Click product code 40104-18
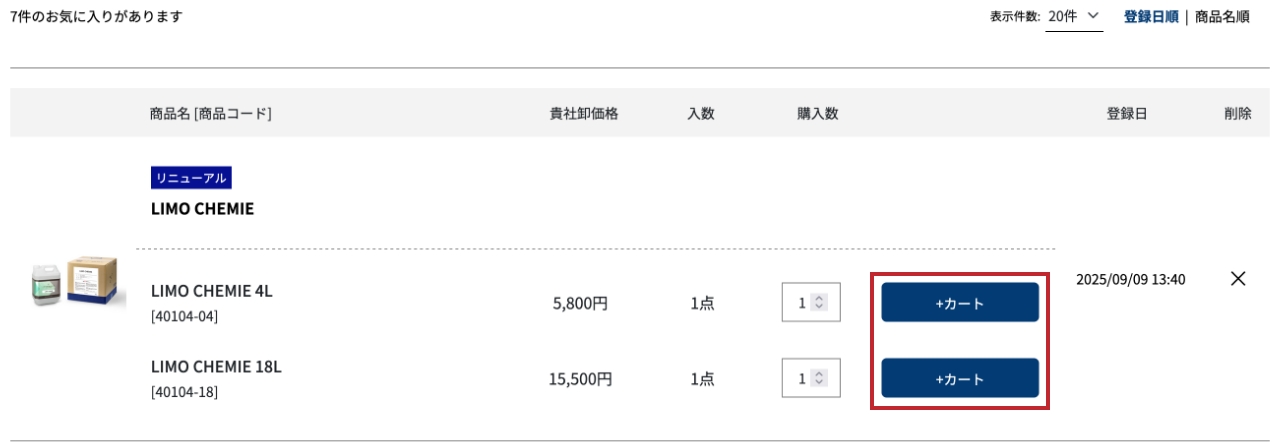1280x446 pixels. point(184,392)
